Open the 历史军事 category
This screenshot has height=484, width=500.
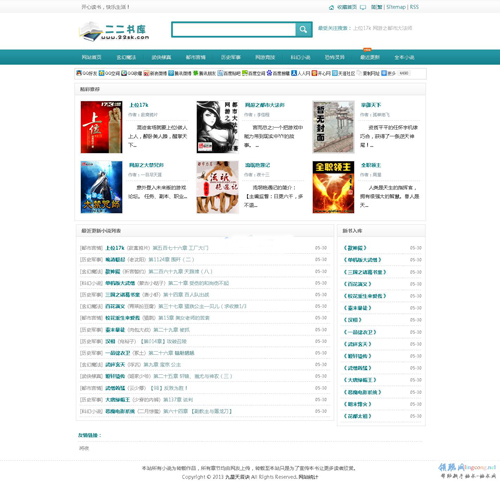(230, 57)
